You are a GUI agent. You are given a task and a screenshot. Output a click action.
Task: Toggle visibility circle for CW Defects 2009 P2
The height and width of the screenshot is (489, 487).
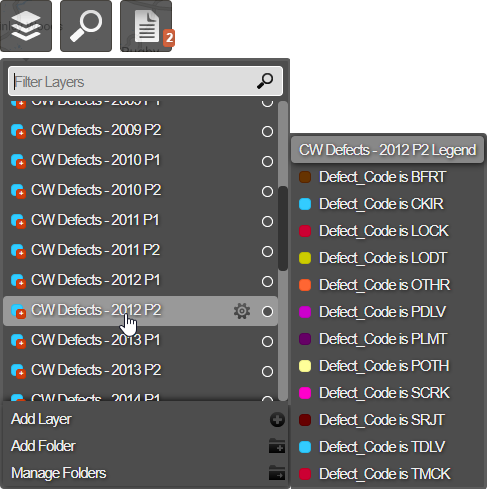click(x=267, y=131)
